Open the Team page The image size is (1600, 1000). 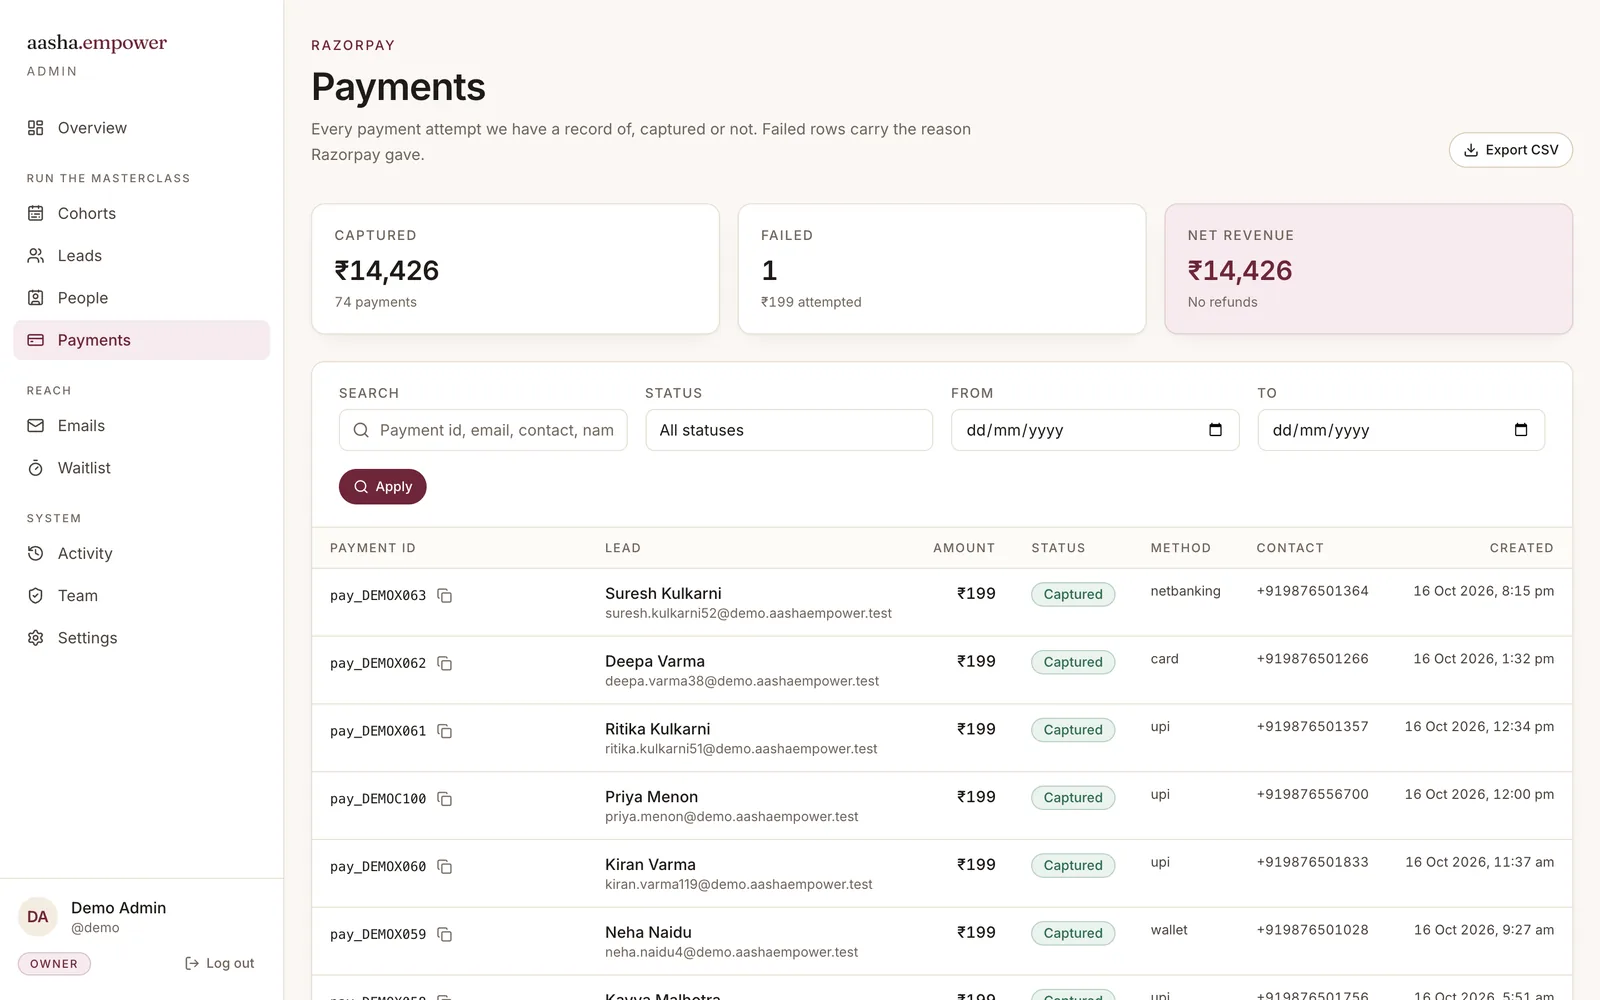coord(142,596)
